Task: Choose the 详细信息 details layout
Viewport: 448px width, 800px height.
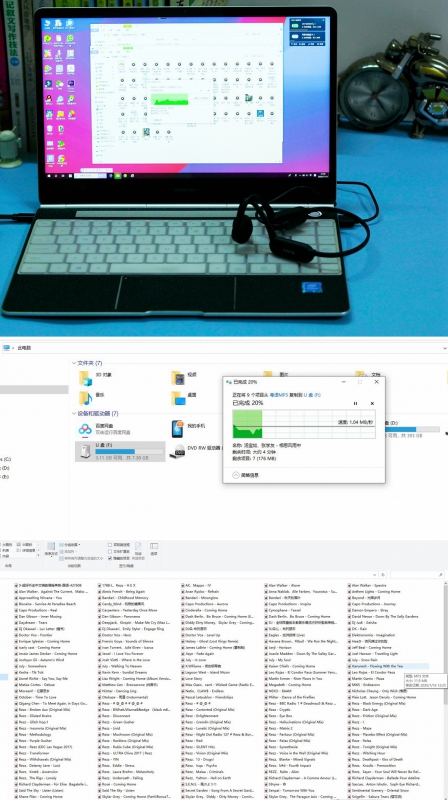Action: tap(26, 551)
